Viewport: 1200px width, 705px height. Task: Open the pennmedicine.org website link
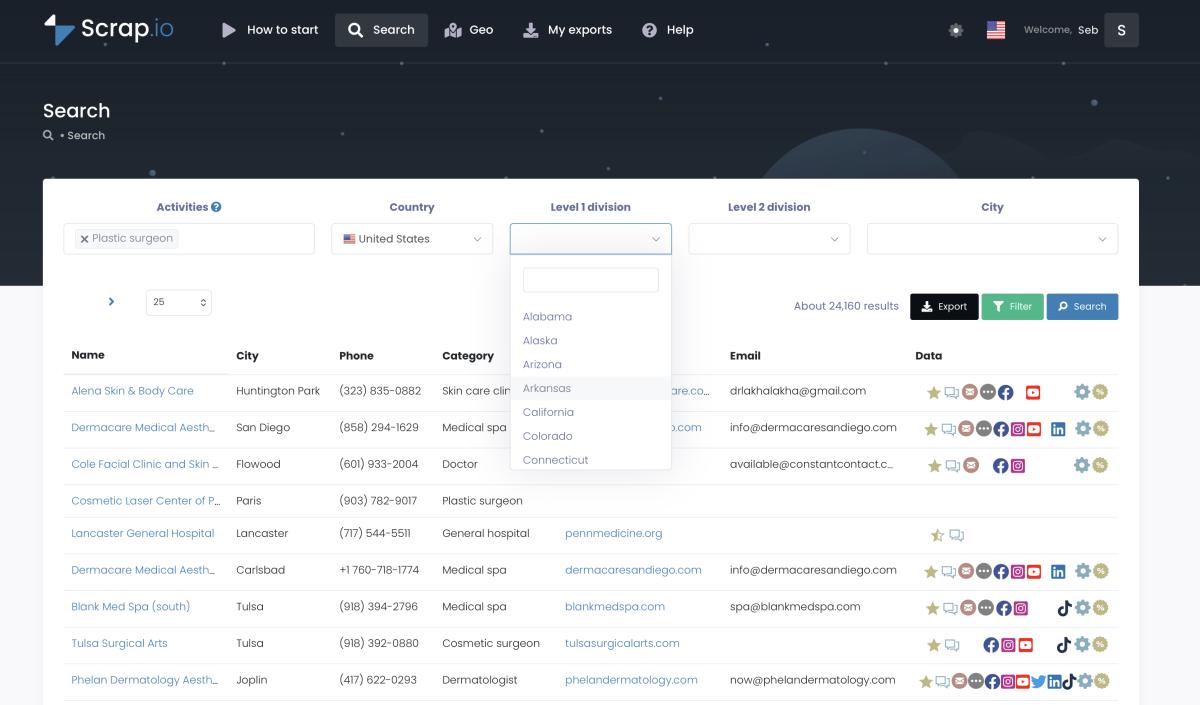point(613,534)
